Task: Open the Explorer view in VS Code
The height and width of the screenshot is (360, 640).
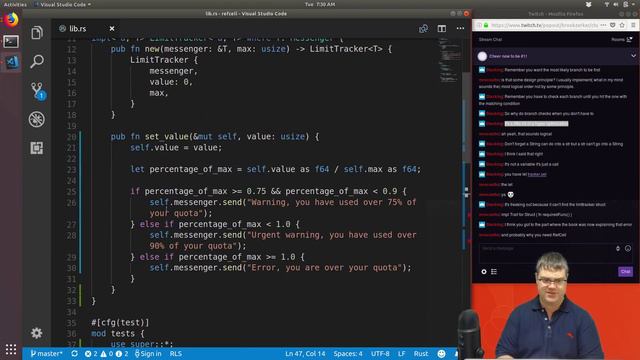Action: (x=37, y=33)
